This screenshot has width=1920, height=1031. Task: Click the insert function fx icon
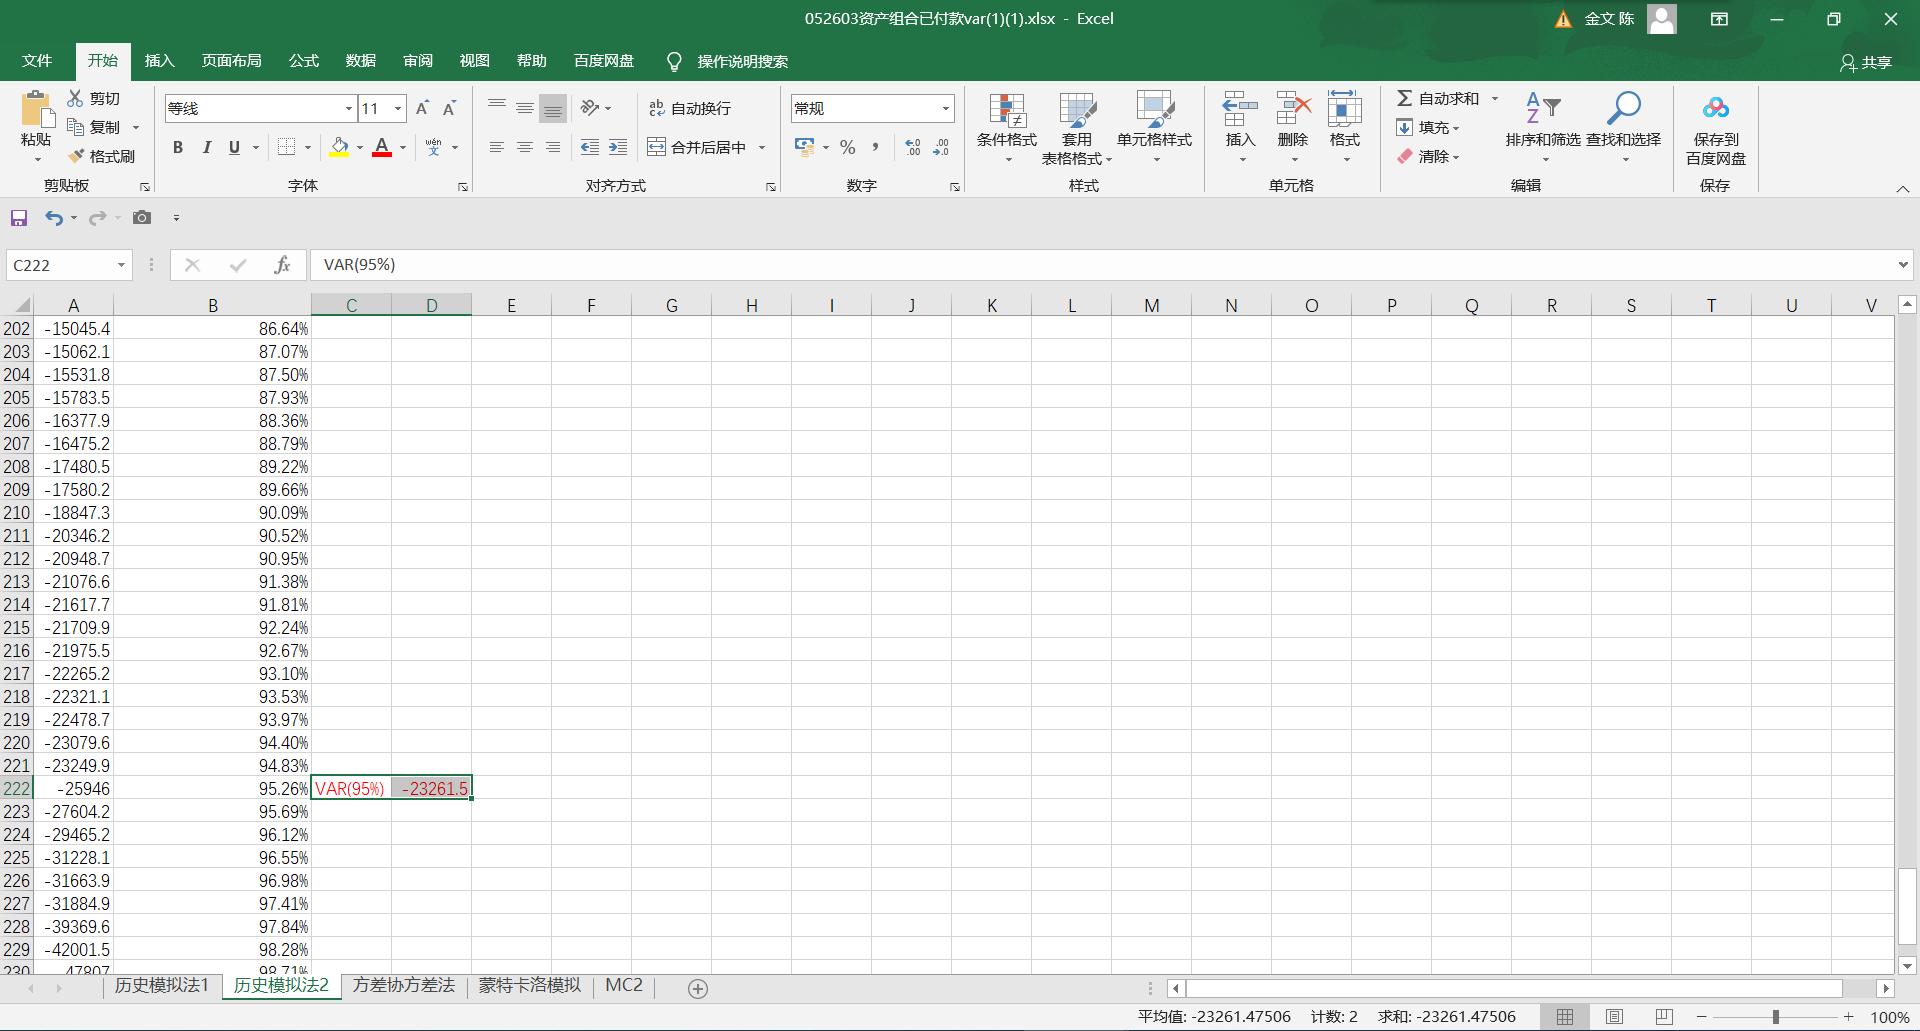282,265
